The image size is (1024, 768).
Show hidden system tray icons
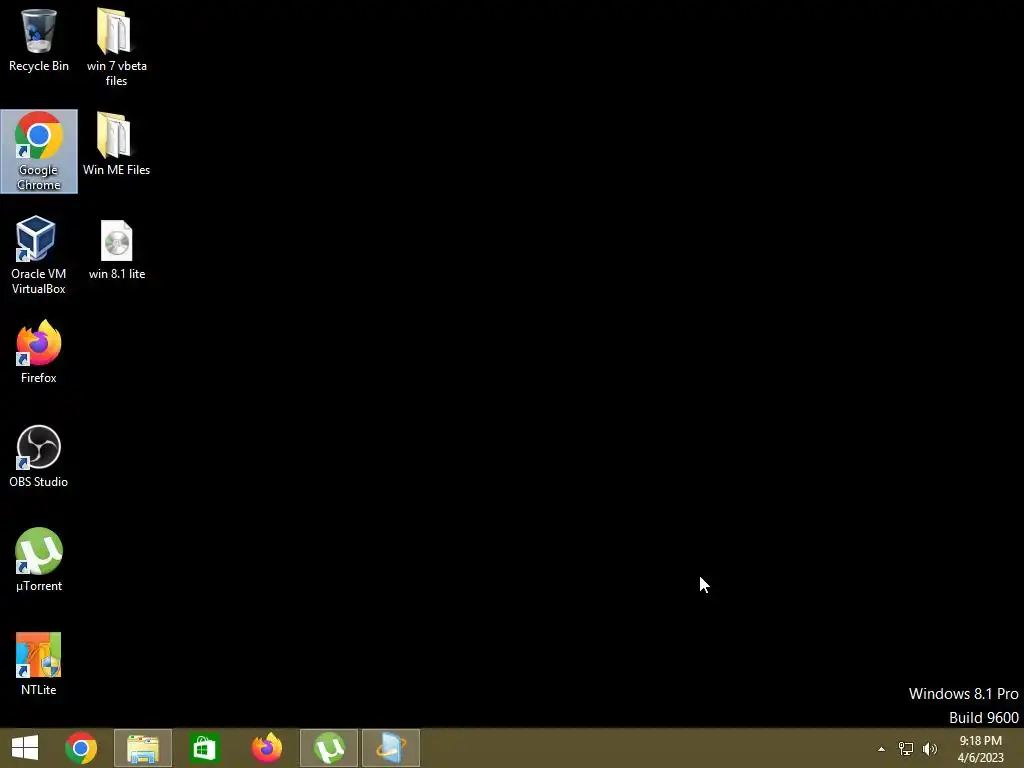882,749
